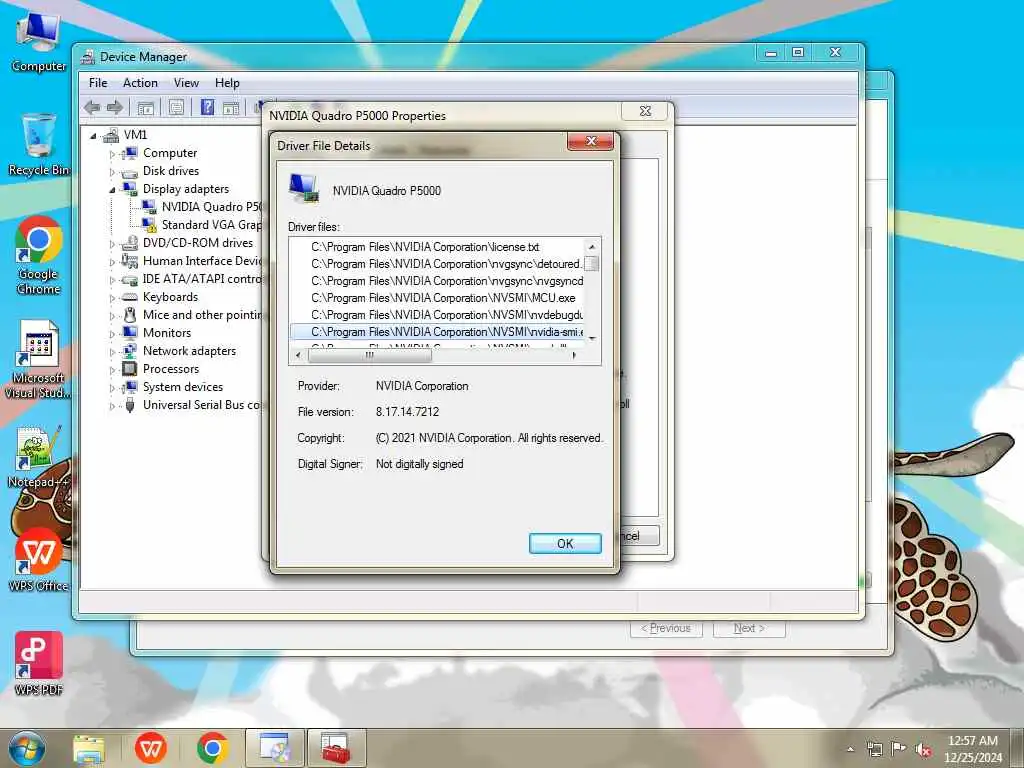1024x768 pixels.
Task: Select Human Interface Devices in tree
Action: (x=202, y=261)
